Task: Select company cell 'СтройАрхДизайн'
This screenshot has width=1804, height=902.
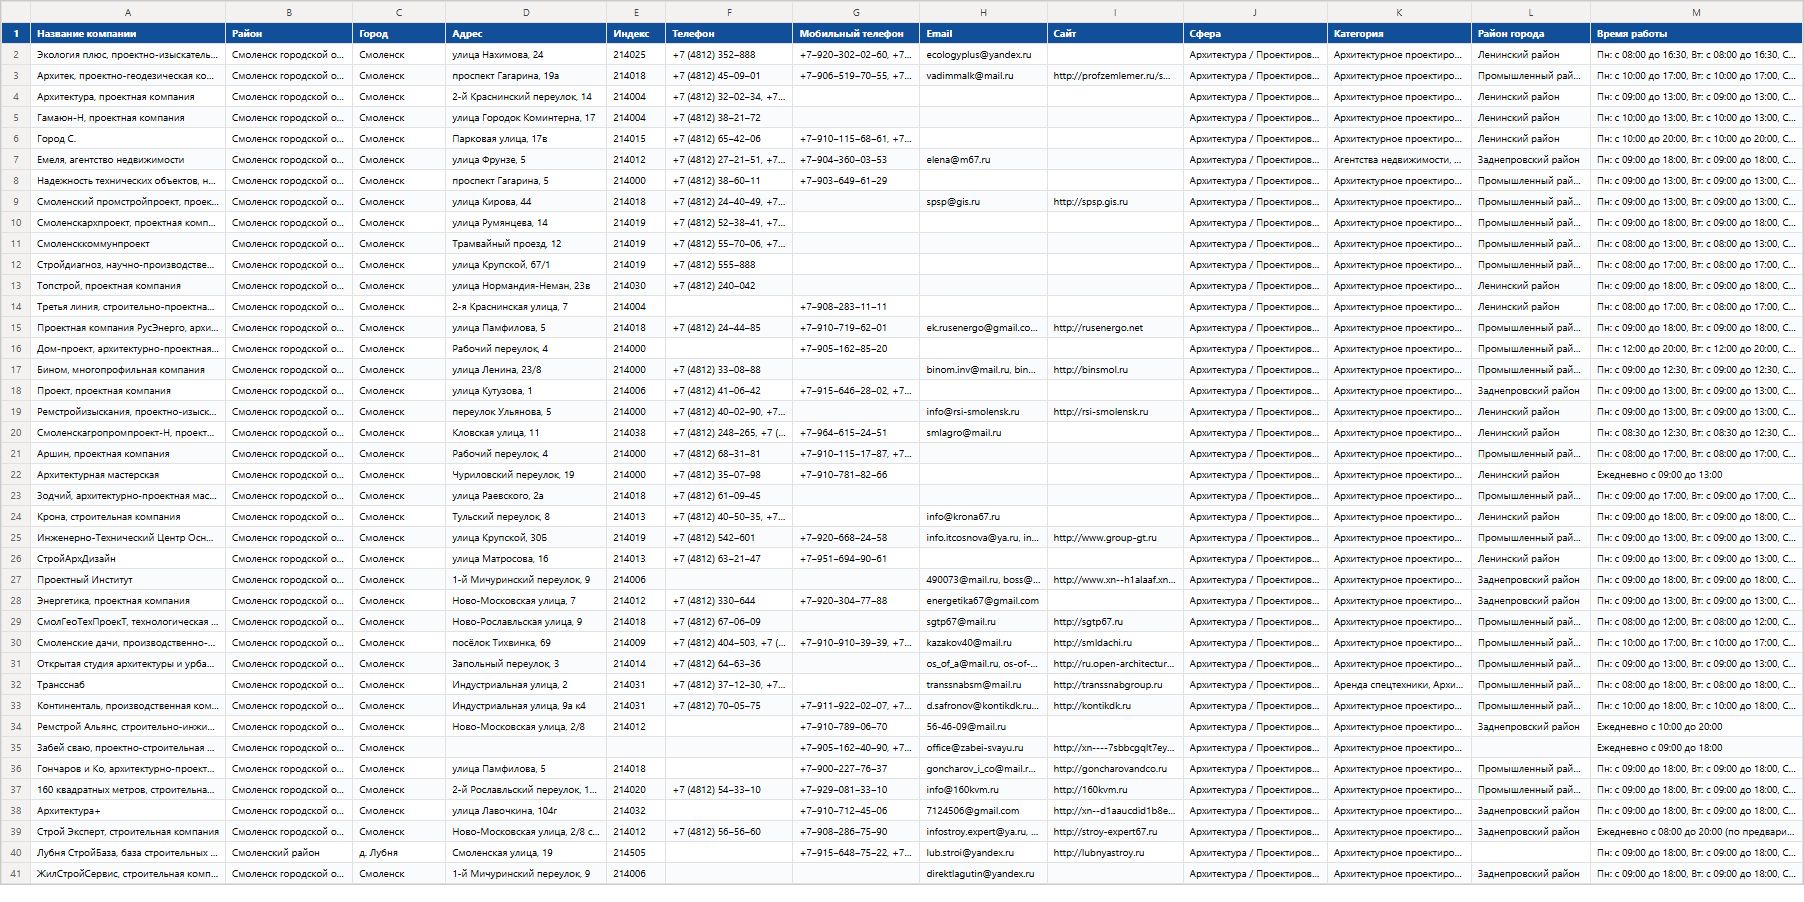Action: coord(128,558)
